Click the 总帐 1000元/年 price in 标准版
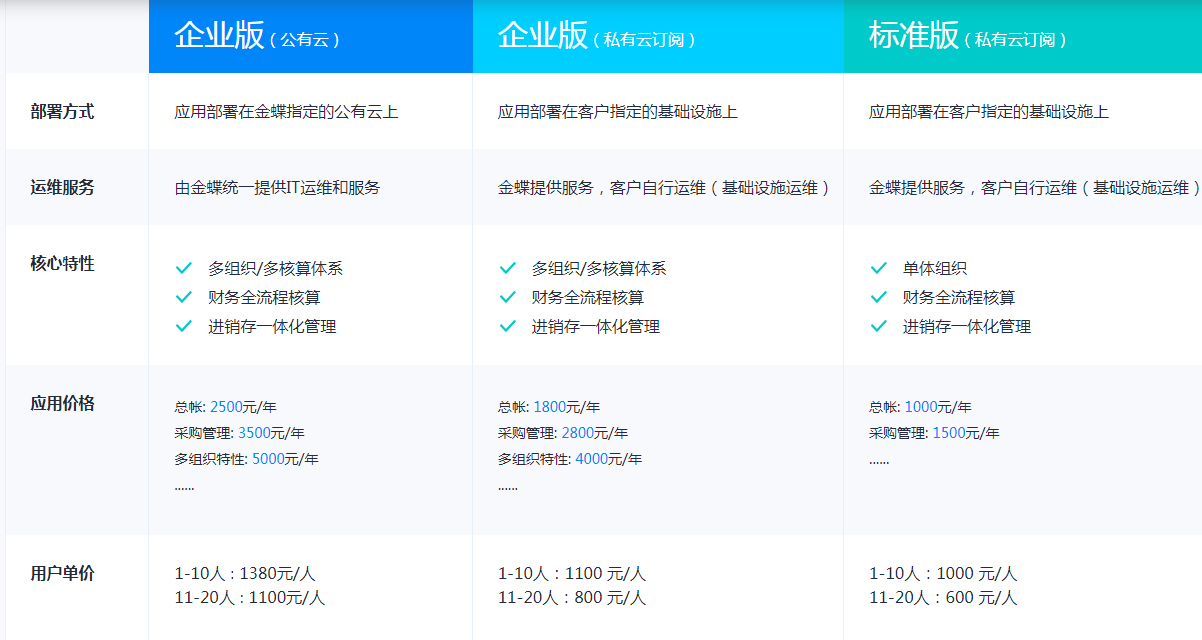 point(921,407)
